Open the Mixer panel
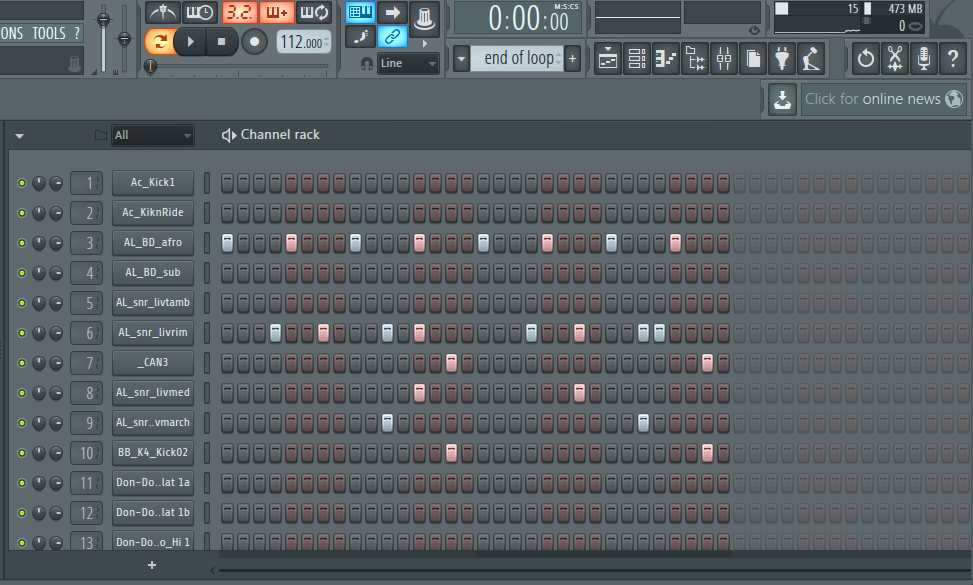 [723, 58]
